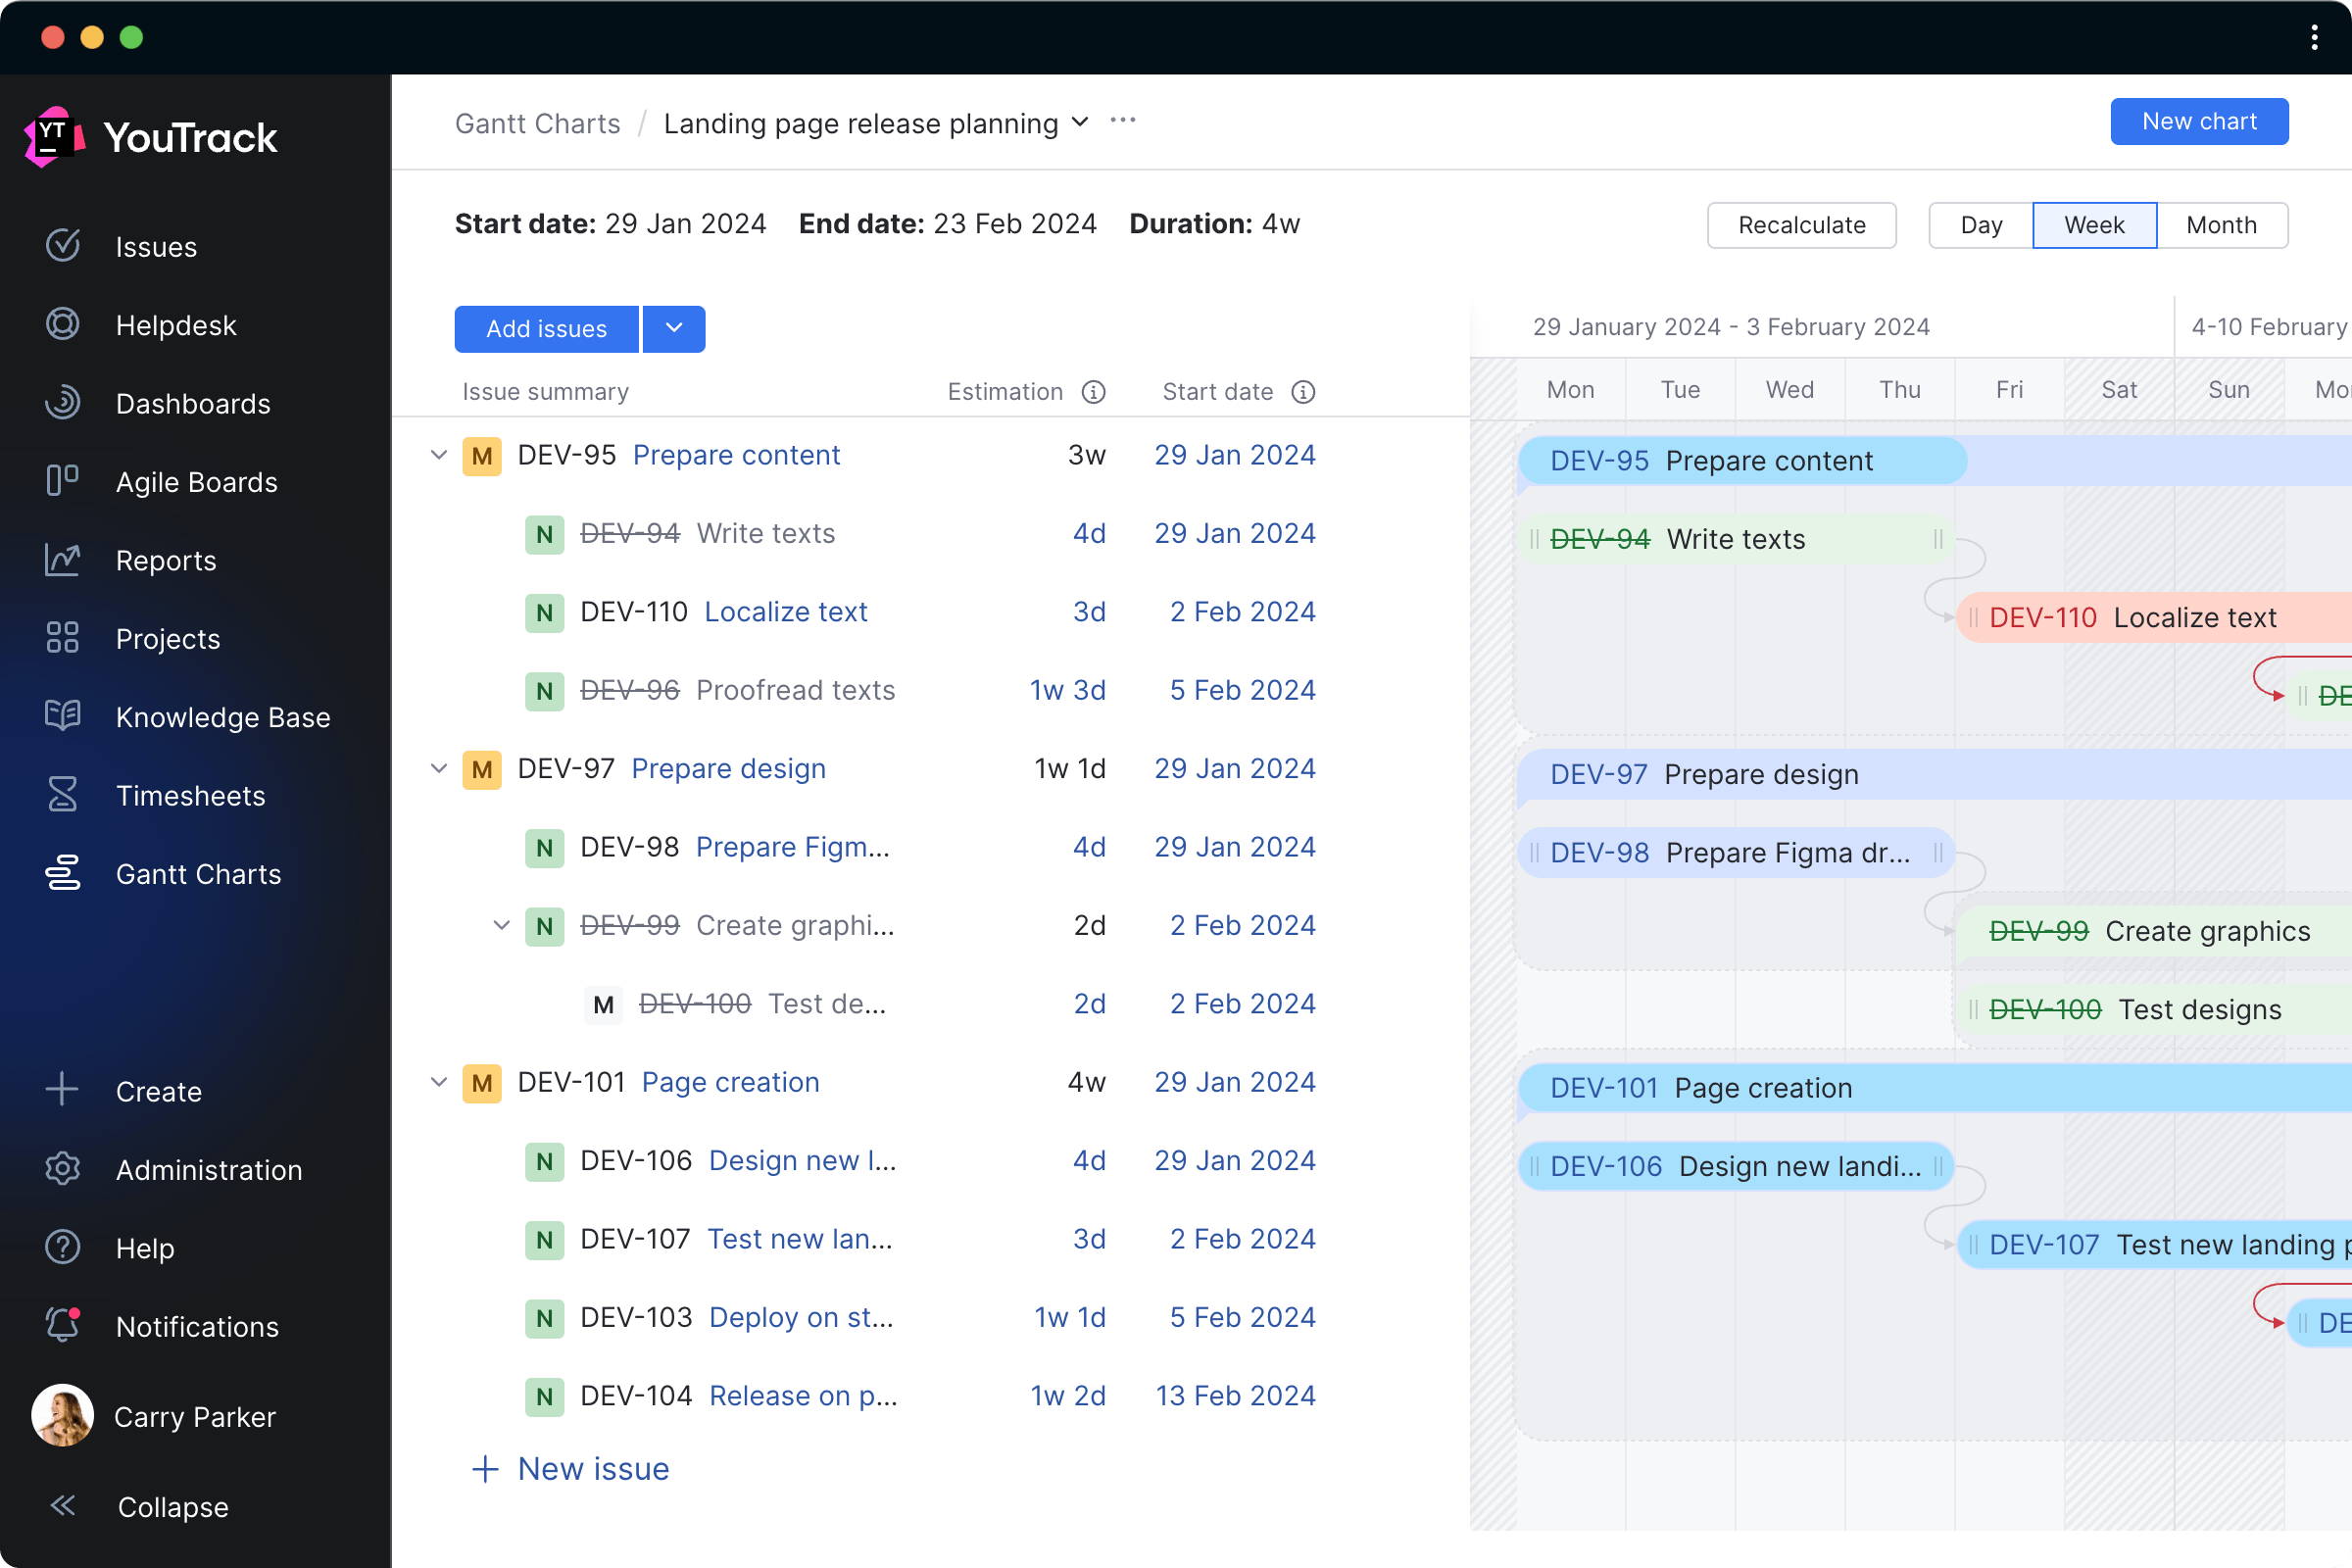Click the Issues icon in sidebar
2352x1568 pixels.
coord(63,245)
